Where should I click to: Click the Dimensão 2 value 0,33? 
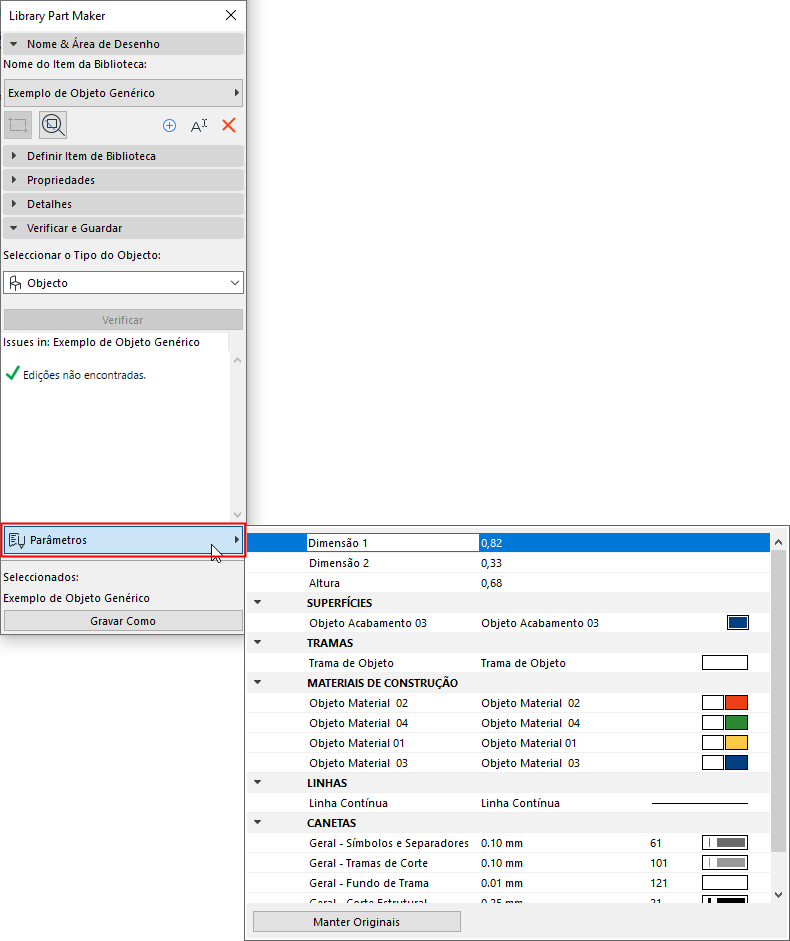click(491, 563)
